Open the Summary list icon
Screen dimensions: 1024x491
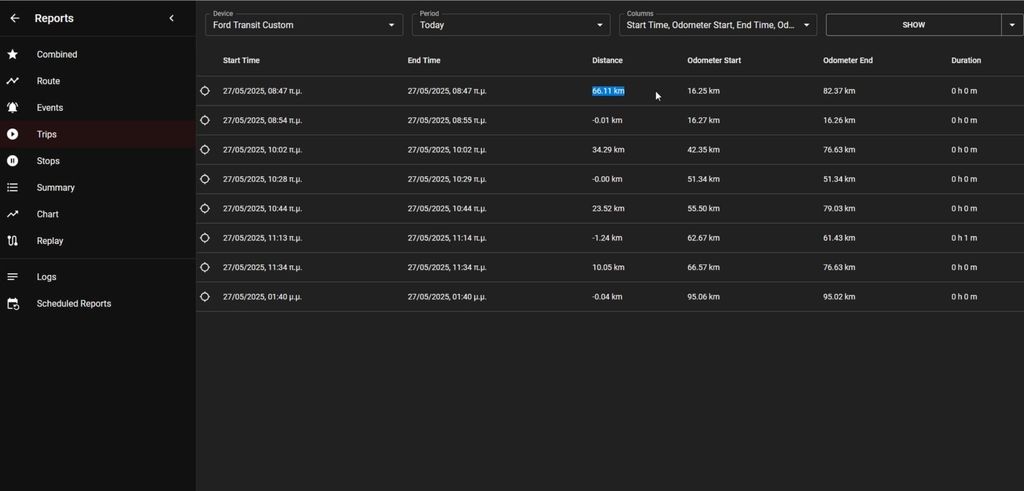coord(13,187)
